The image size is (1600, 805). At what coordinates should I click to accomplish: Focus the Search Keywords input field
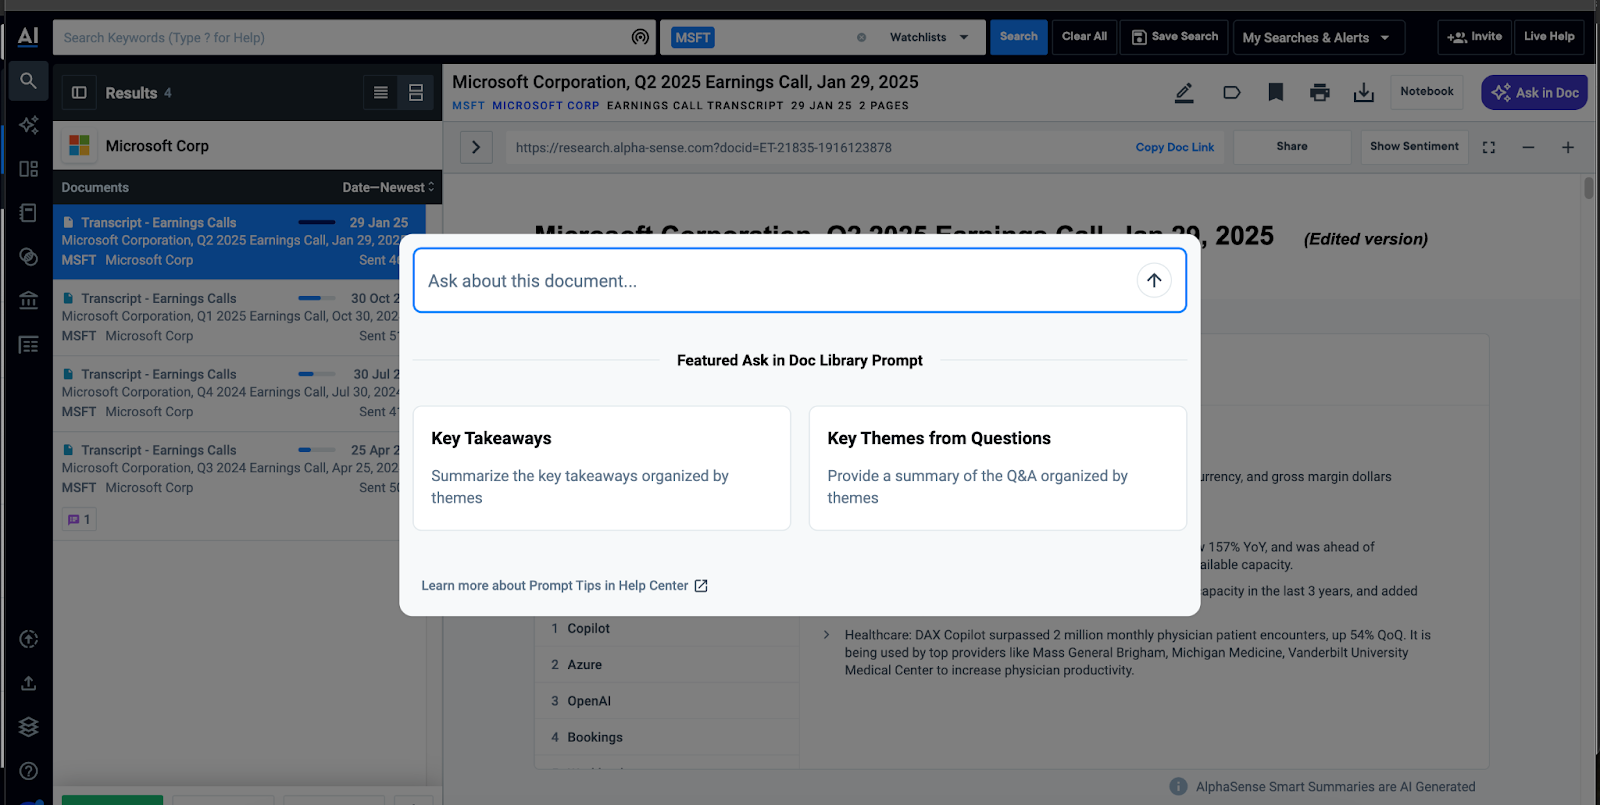click(x=340, y=38)
